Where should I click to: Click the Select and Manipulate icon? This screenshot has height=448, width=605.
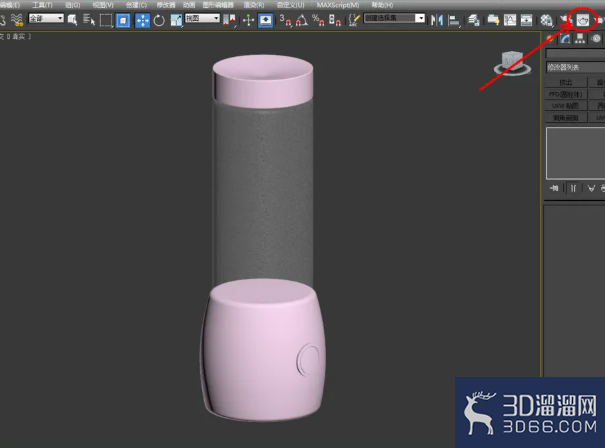248,20
